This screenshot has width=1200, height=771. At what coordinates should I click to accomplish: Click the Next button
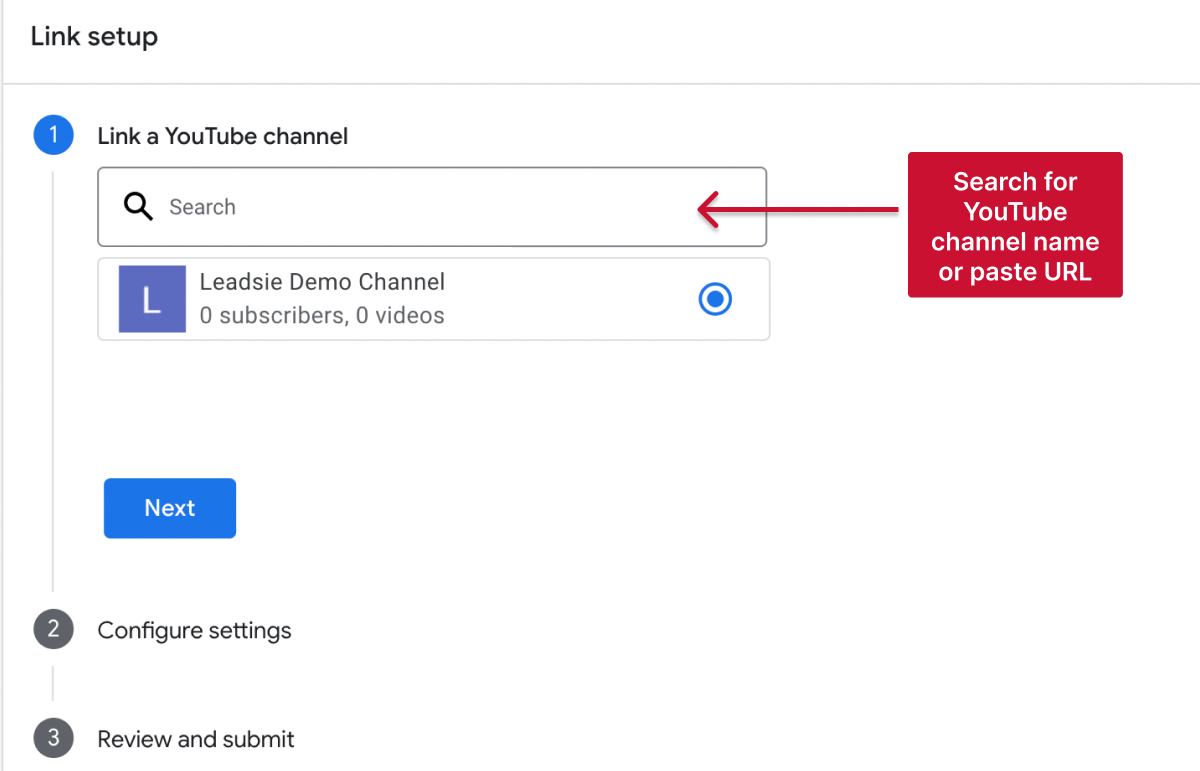pyautogui.click(x=170, y=508)
